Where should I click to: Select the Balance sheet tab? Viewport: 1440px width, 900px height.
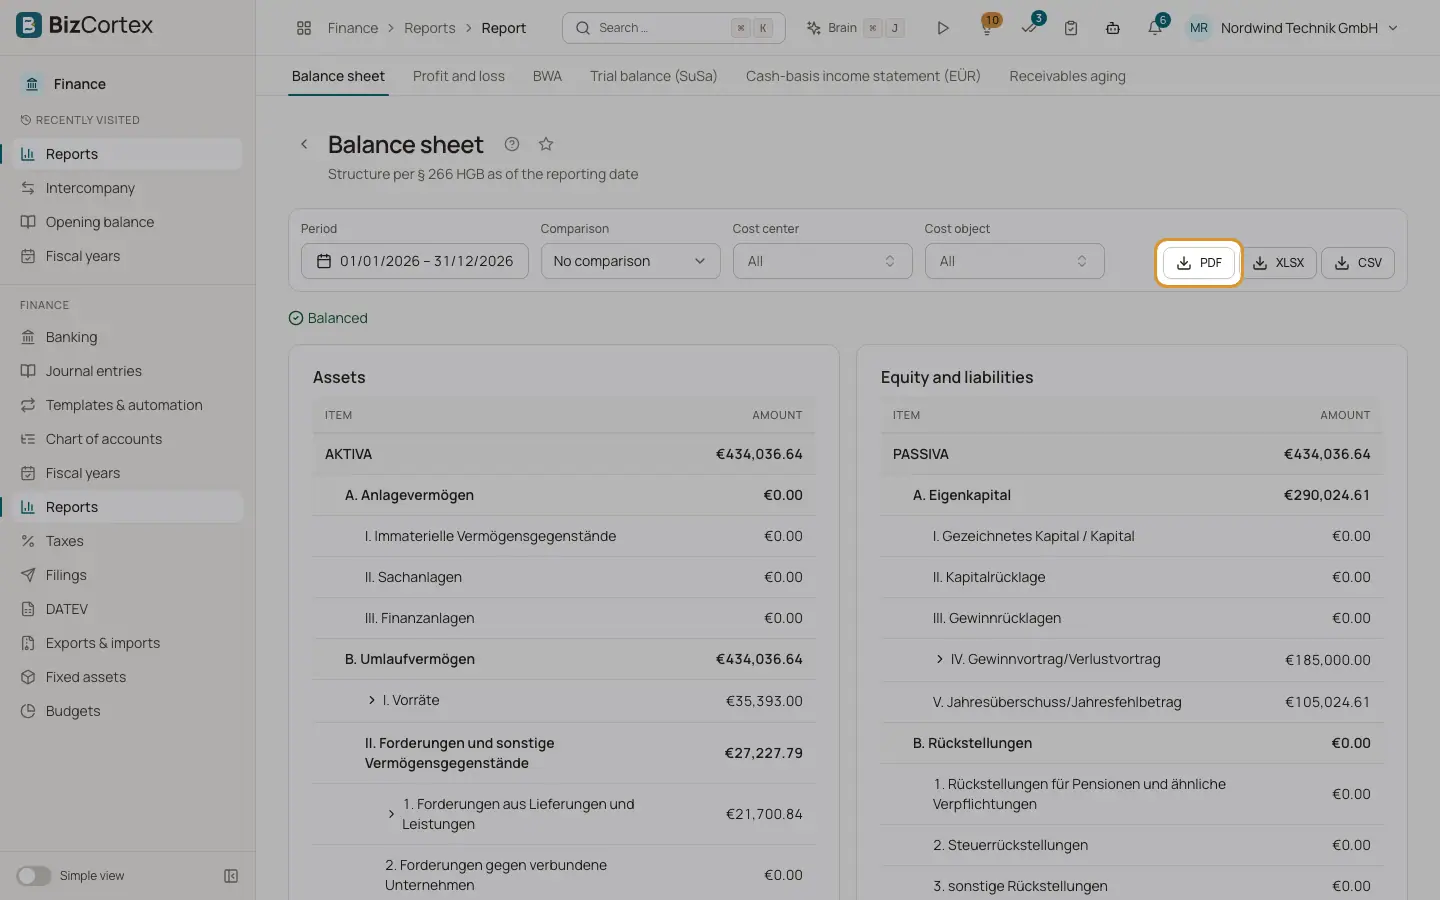pos(338,76)
